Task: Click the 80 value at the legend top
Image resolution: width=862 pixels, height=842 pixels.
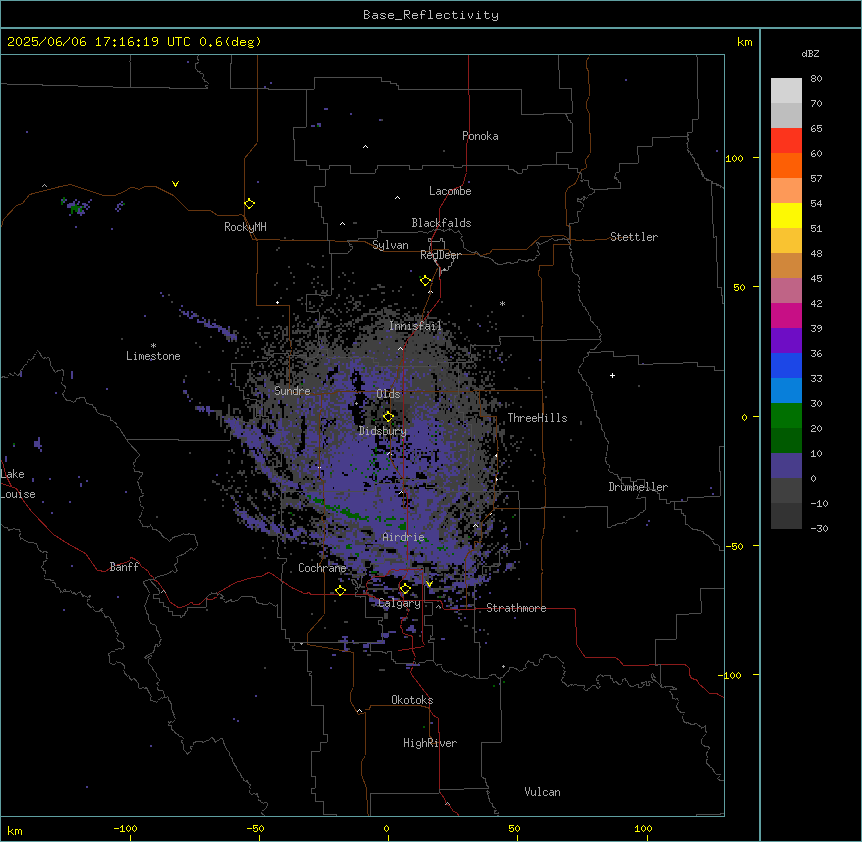Action: pos(816,79)
